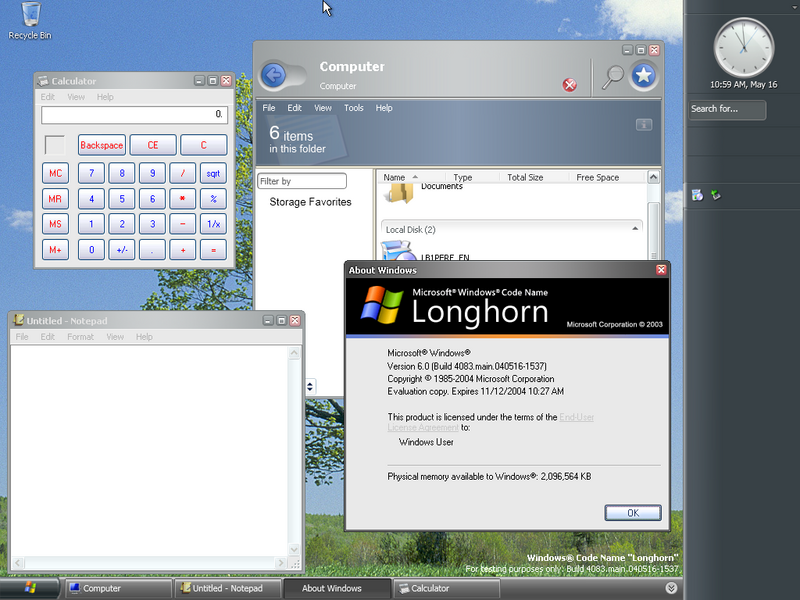
Task: Open the Format menu in Notepad
Action: (80, 337)
